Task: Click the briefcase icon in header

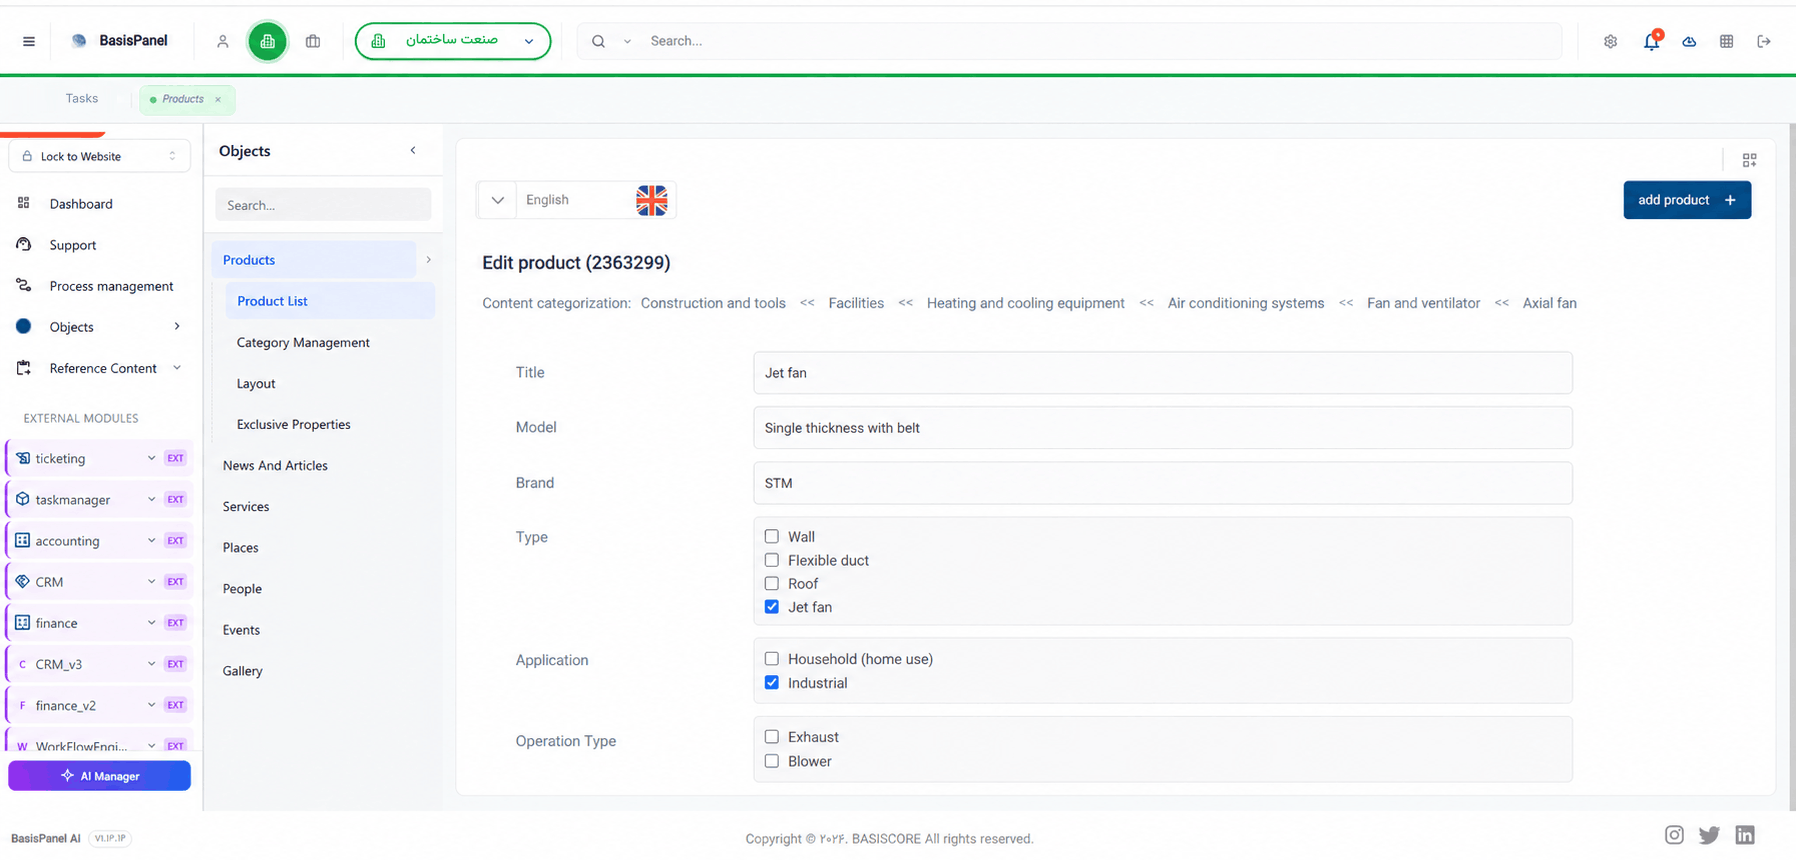Action: (313, 41)
